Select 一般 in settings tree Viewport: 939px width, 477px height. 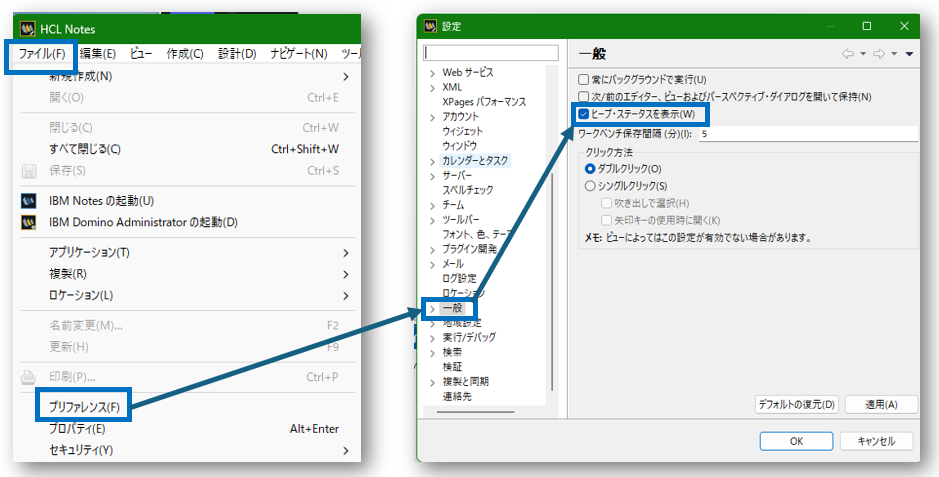[x=453, y=309]
